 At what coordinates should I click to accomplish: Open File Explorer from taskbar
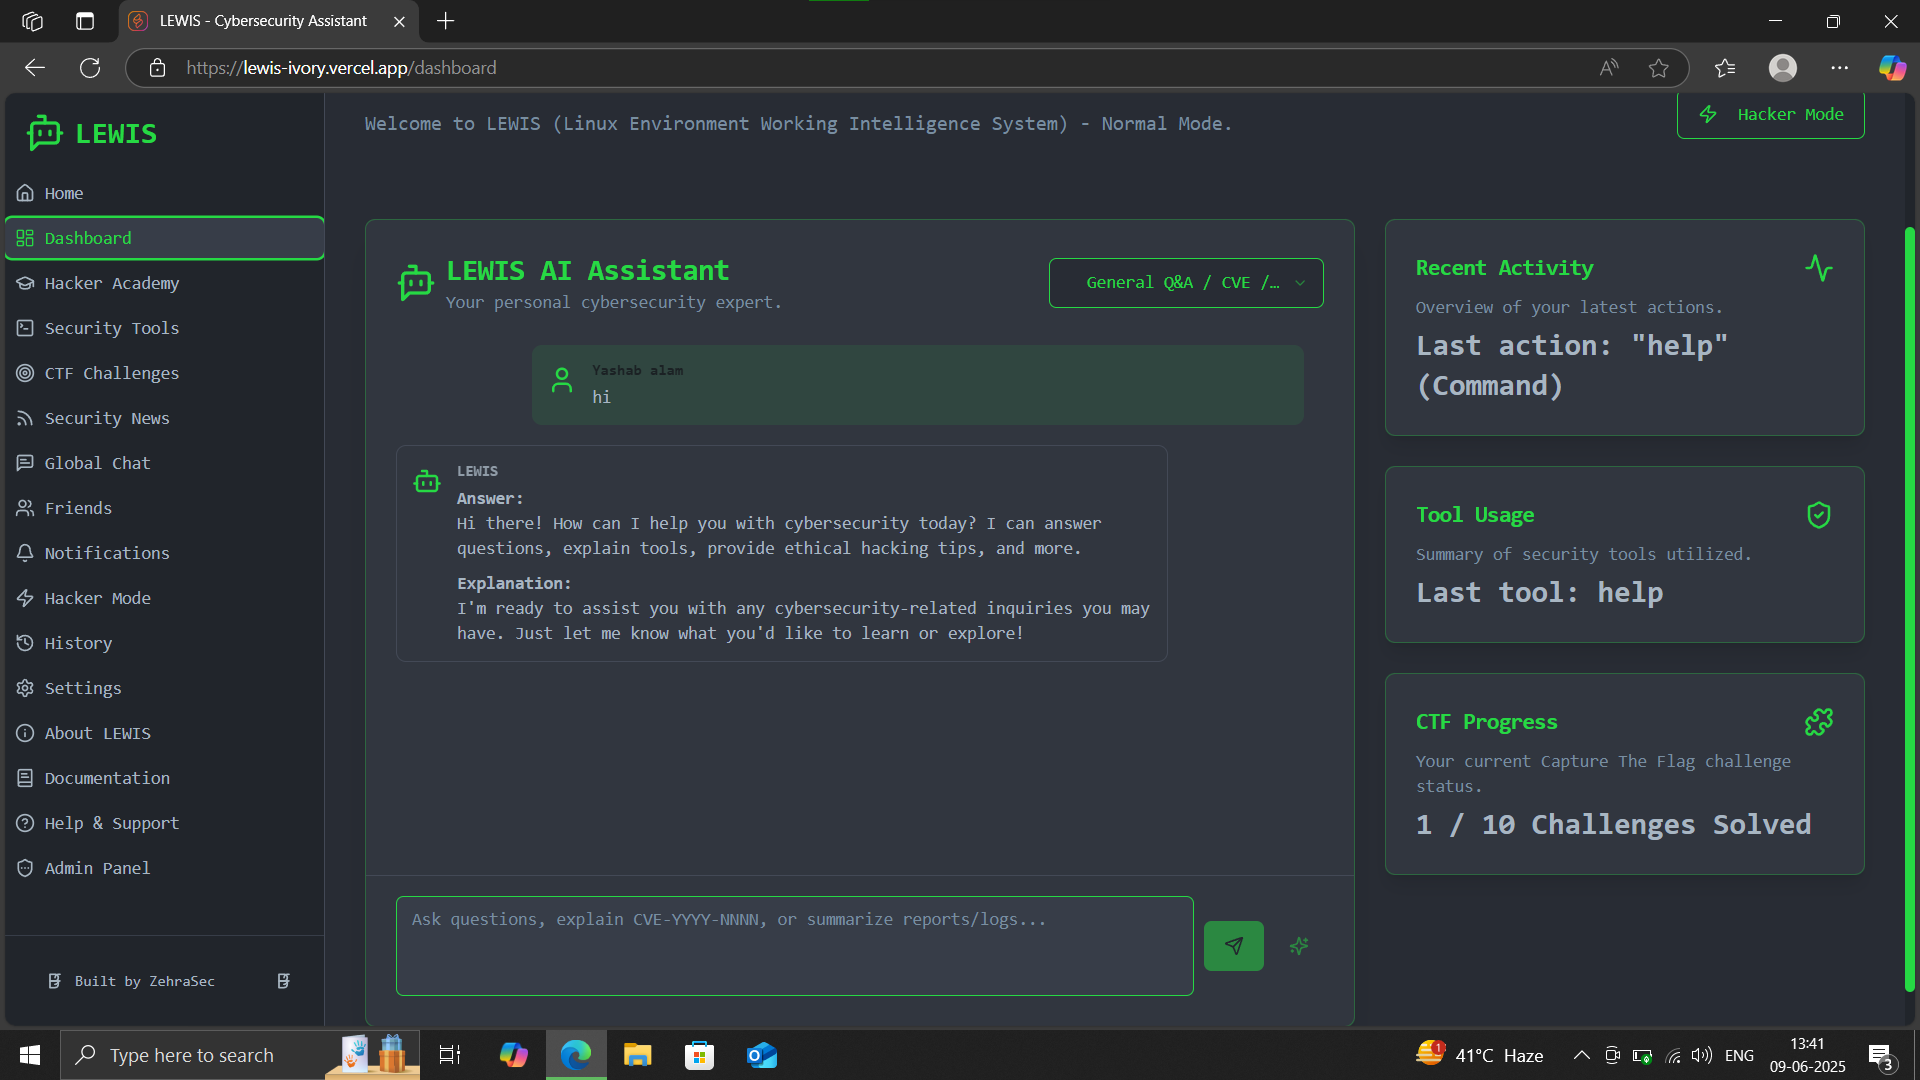click(637, 1055)
